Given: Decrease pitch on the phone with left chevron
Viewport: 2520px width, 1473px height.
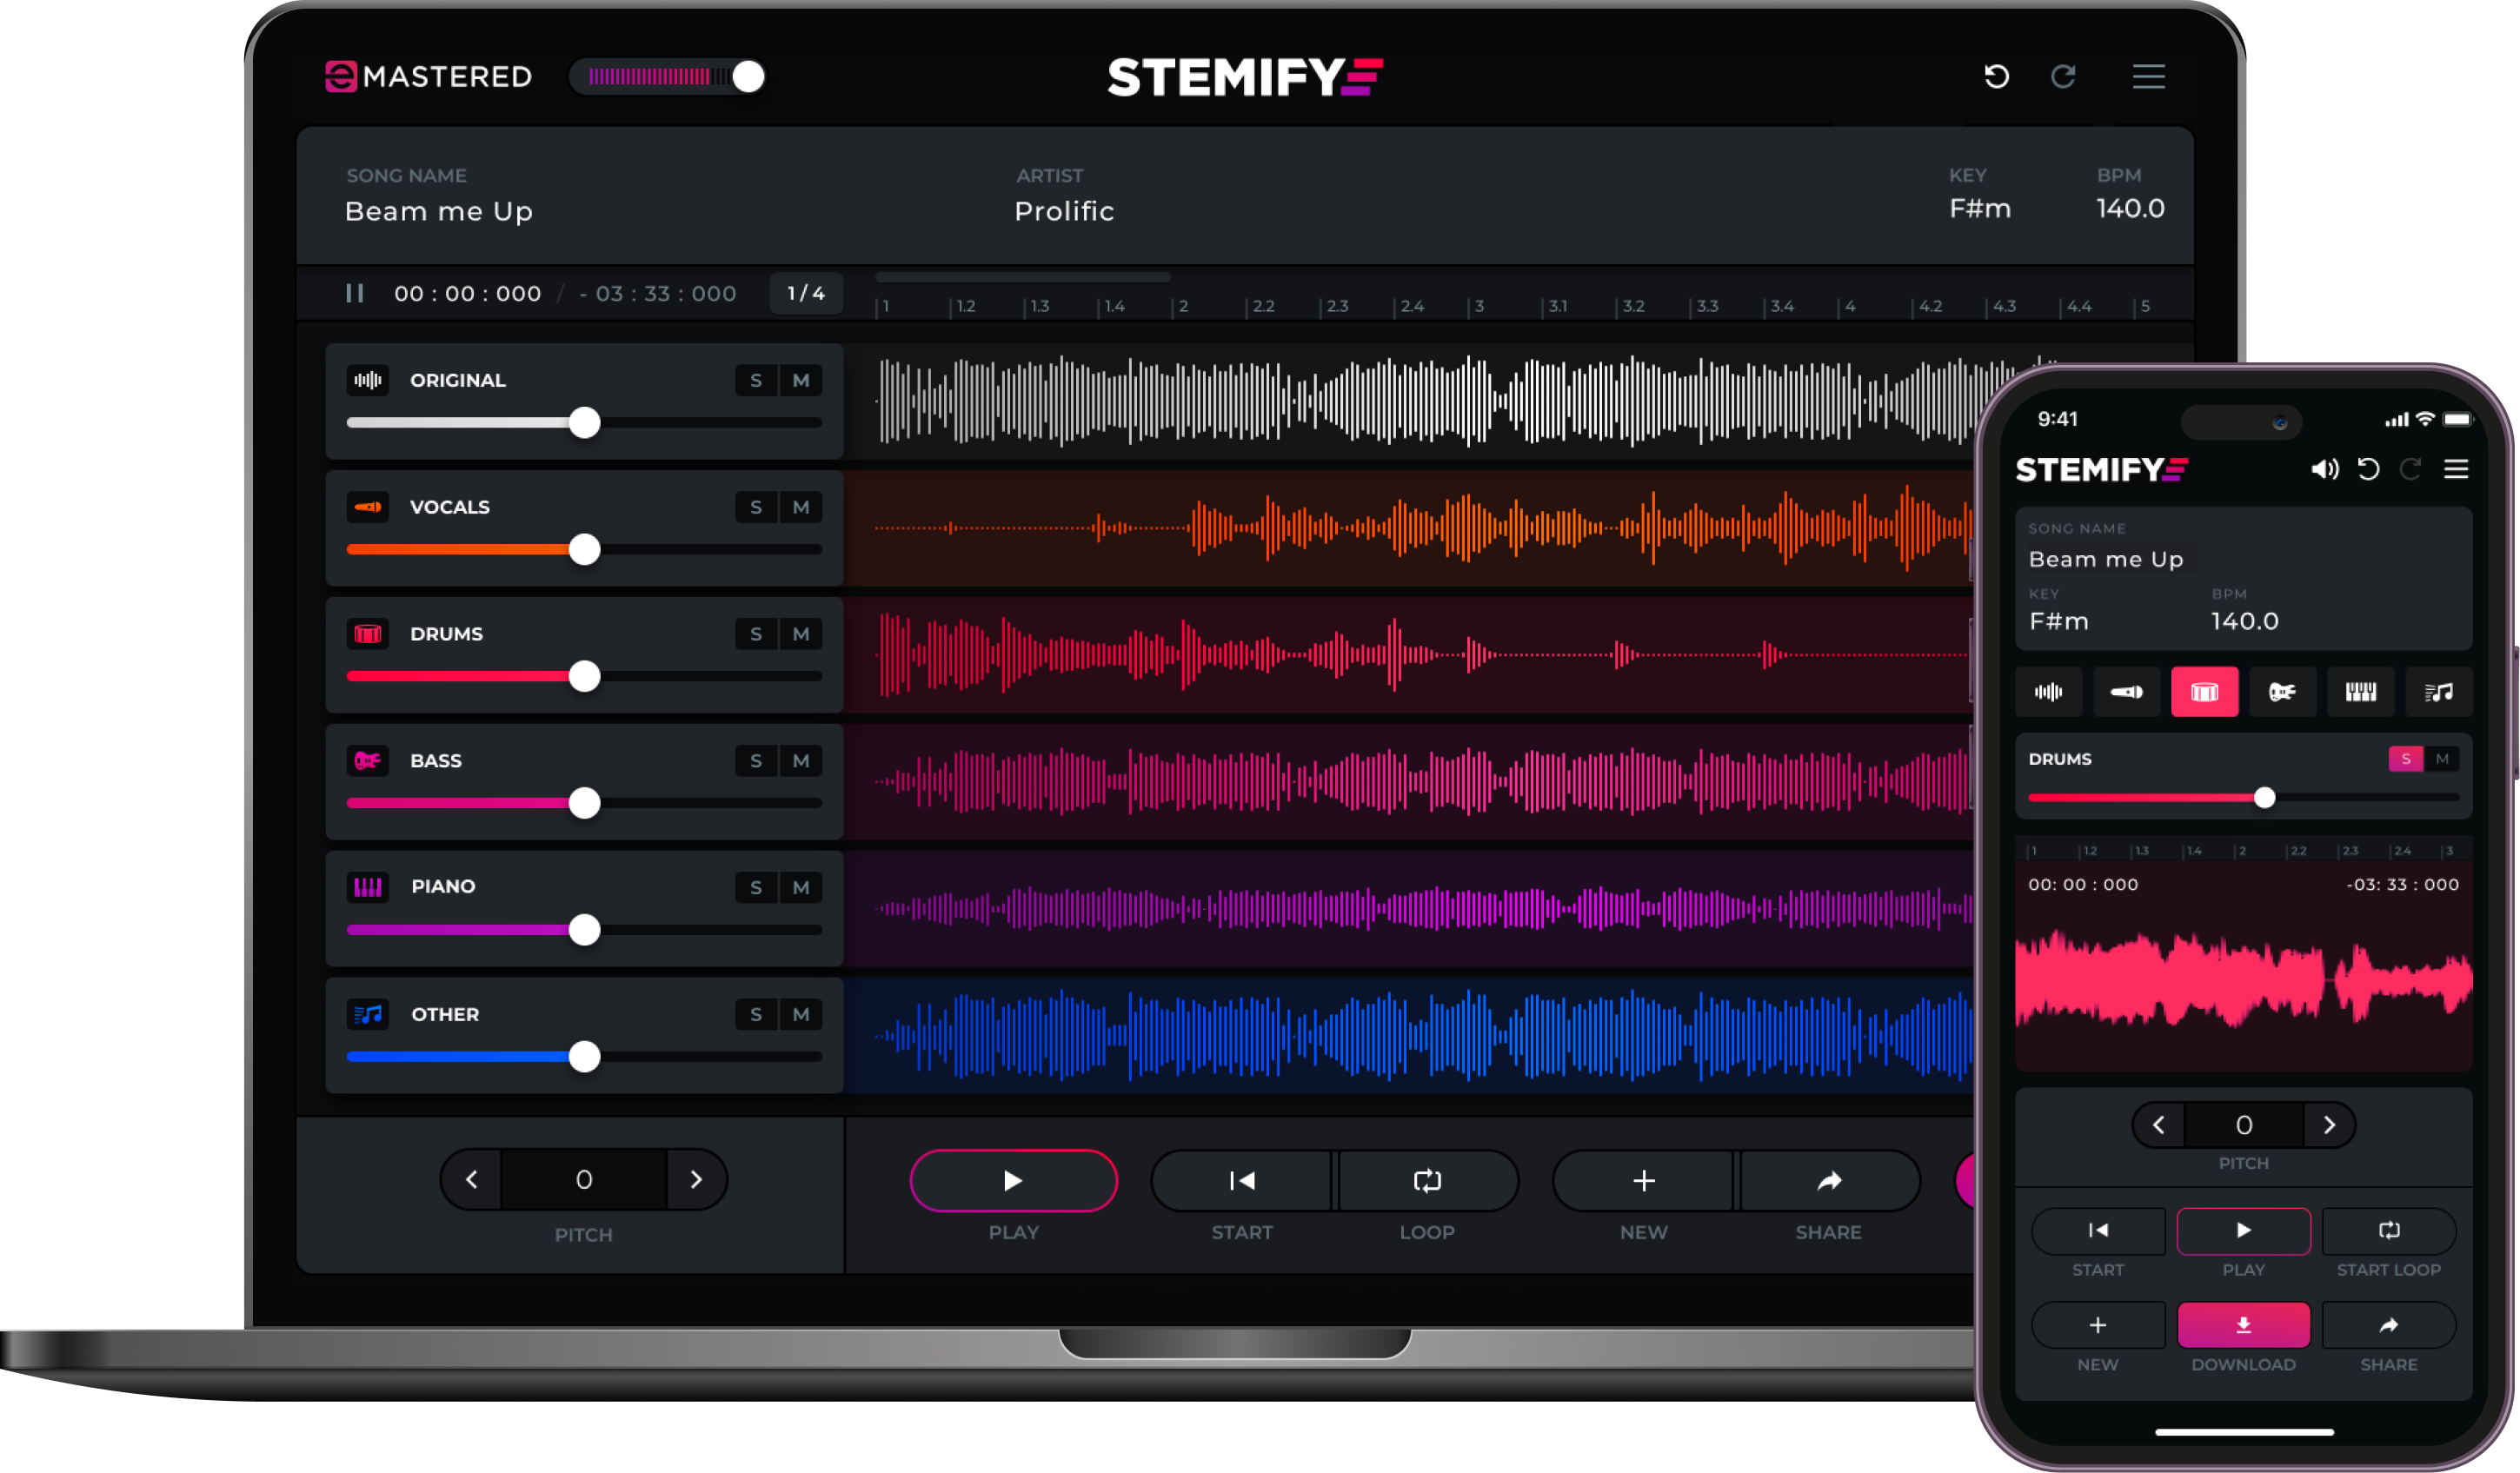Looking at the screenshot, I should [x=2158, y=1124].
